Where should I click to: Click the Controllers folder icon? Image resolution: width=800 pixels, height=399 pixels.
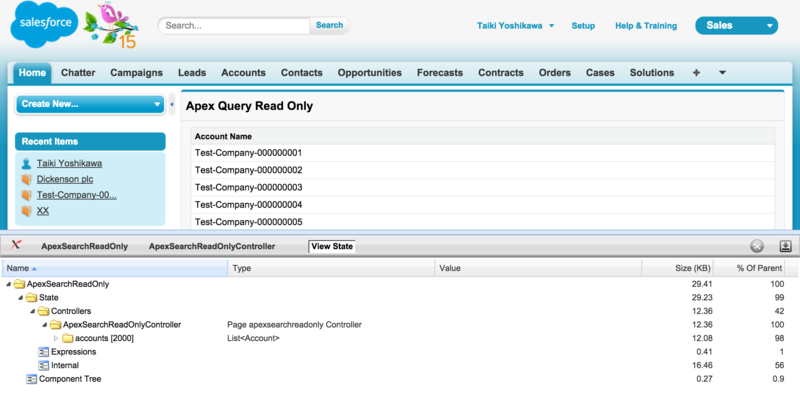(44, 311)
